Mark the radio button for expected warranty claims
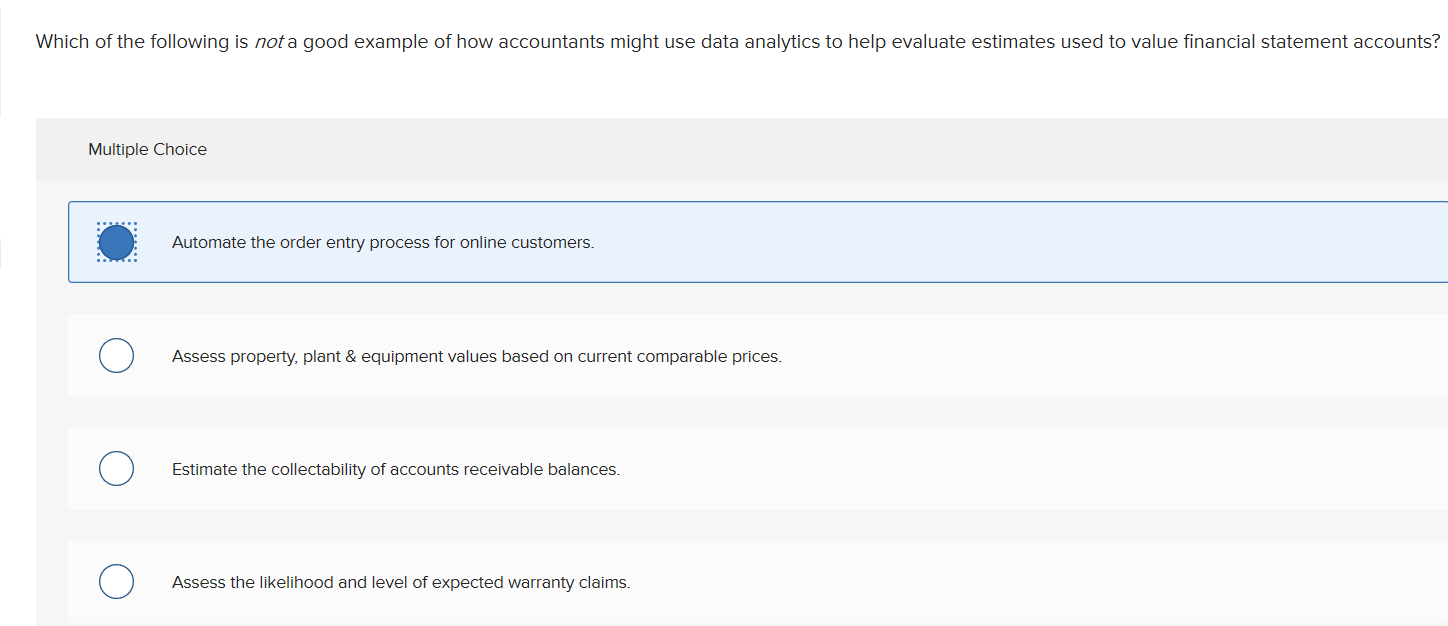The height and width of the screenshot is (626, 1448). point(117,582)
